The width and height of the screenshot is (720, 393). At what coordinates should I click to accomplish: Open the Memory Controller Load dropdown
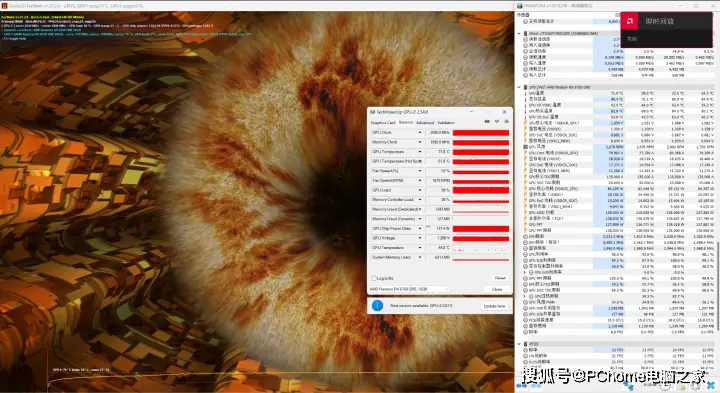[420, 200]
